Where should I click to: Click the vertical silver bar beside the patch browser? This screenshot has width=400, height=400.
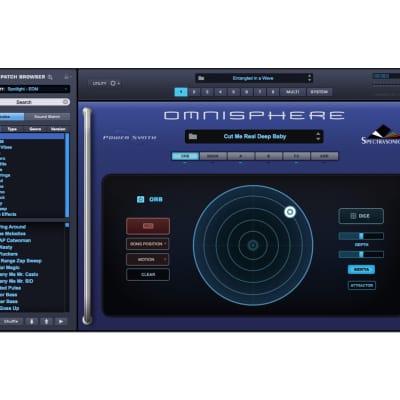click(x=87, y=216)
